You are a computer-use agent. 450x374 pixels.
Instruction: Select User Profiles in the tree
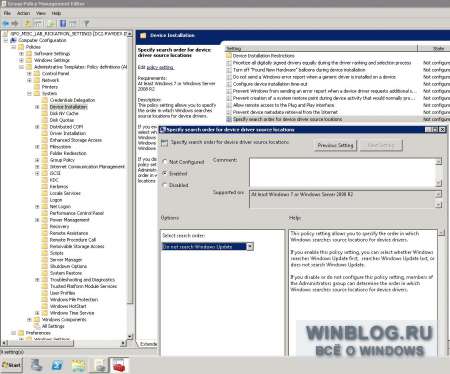(x=62, y=293)
